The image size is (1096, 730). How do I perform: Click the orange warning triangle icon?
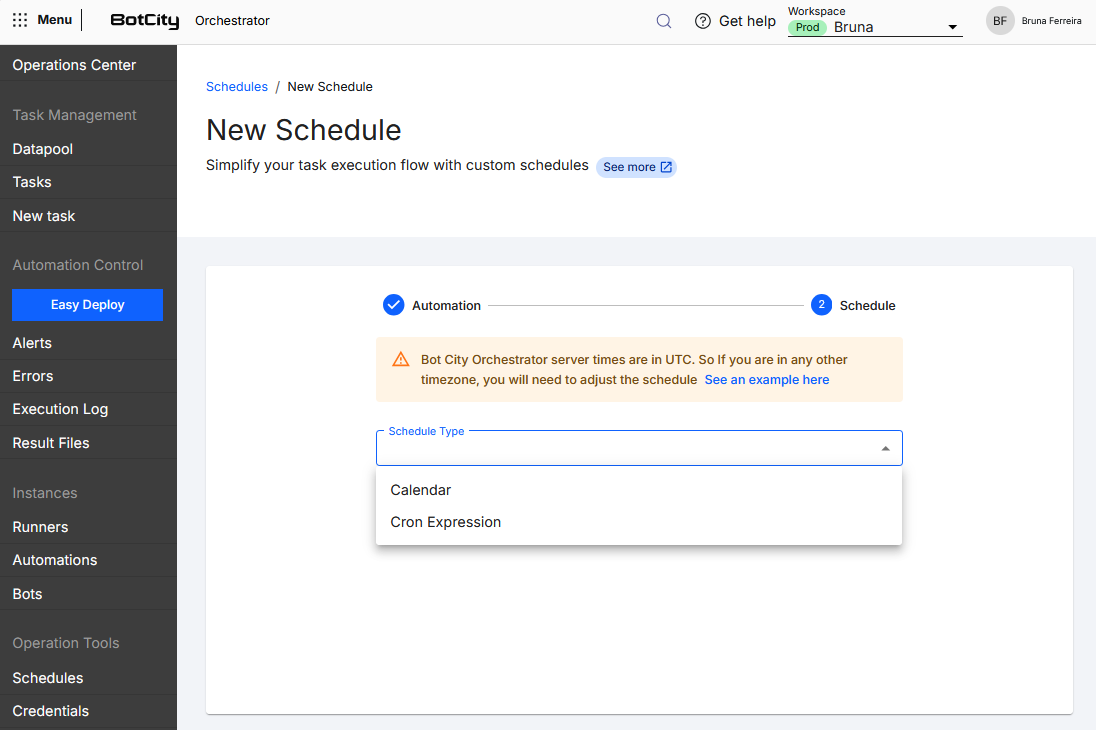pos(401,359)
